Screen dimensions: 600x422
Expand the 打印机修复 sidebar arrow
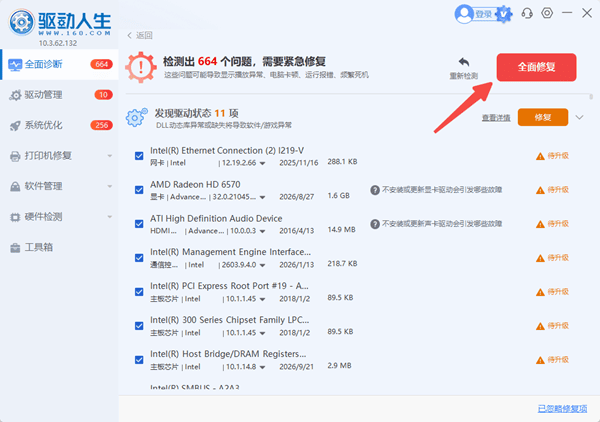[110, 156]
